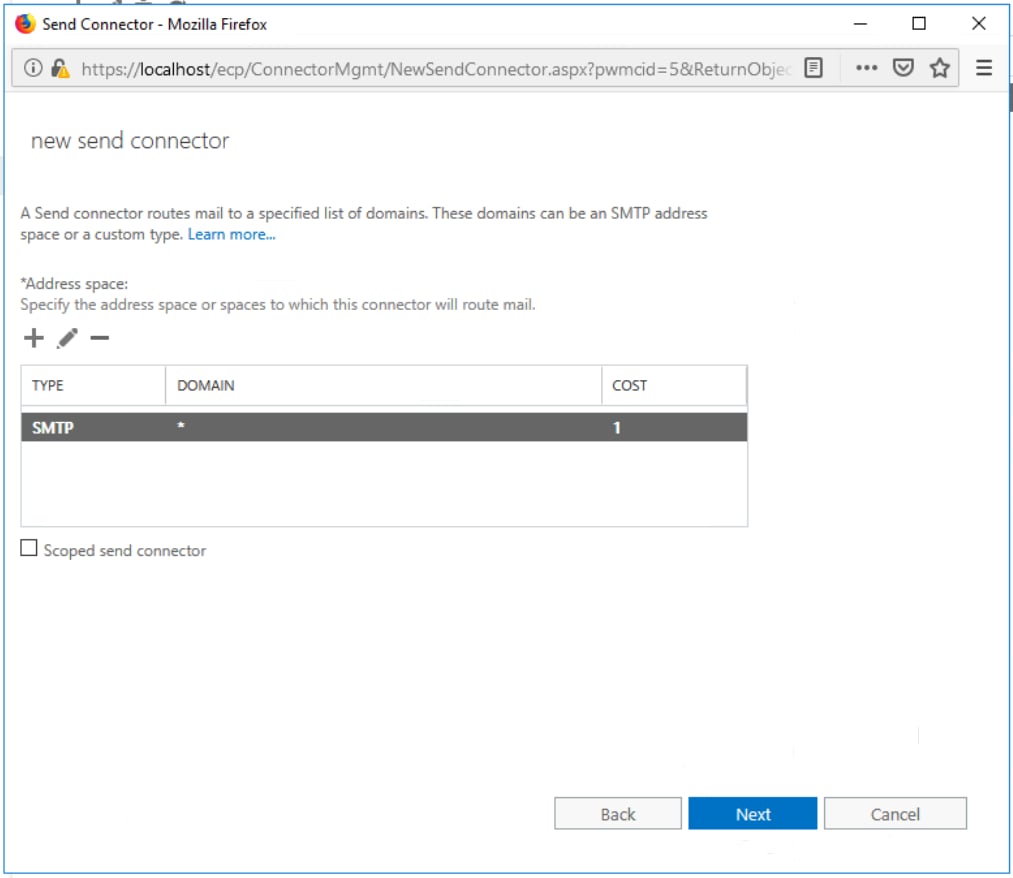Sort by the COST column header
1013x878 pixels.
coord(674,386)
